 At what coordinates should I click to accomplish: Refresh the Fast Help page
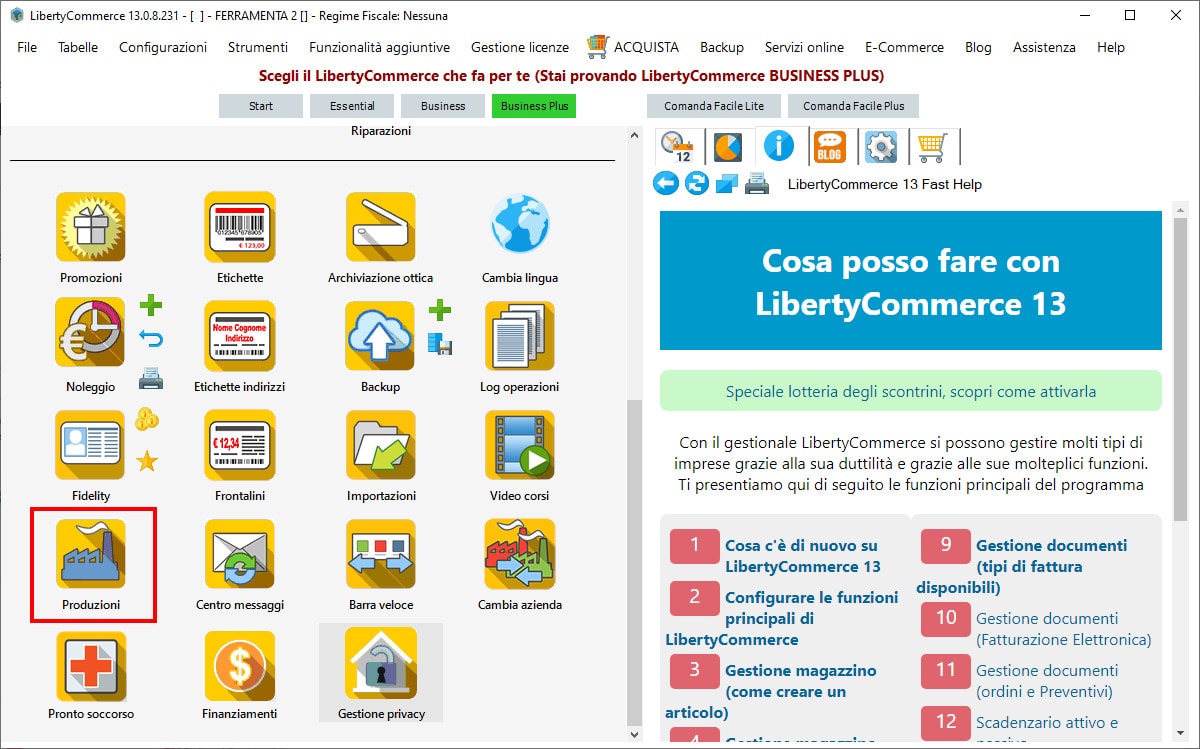point(697,184)
